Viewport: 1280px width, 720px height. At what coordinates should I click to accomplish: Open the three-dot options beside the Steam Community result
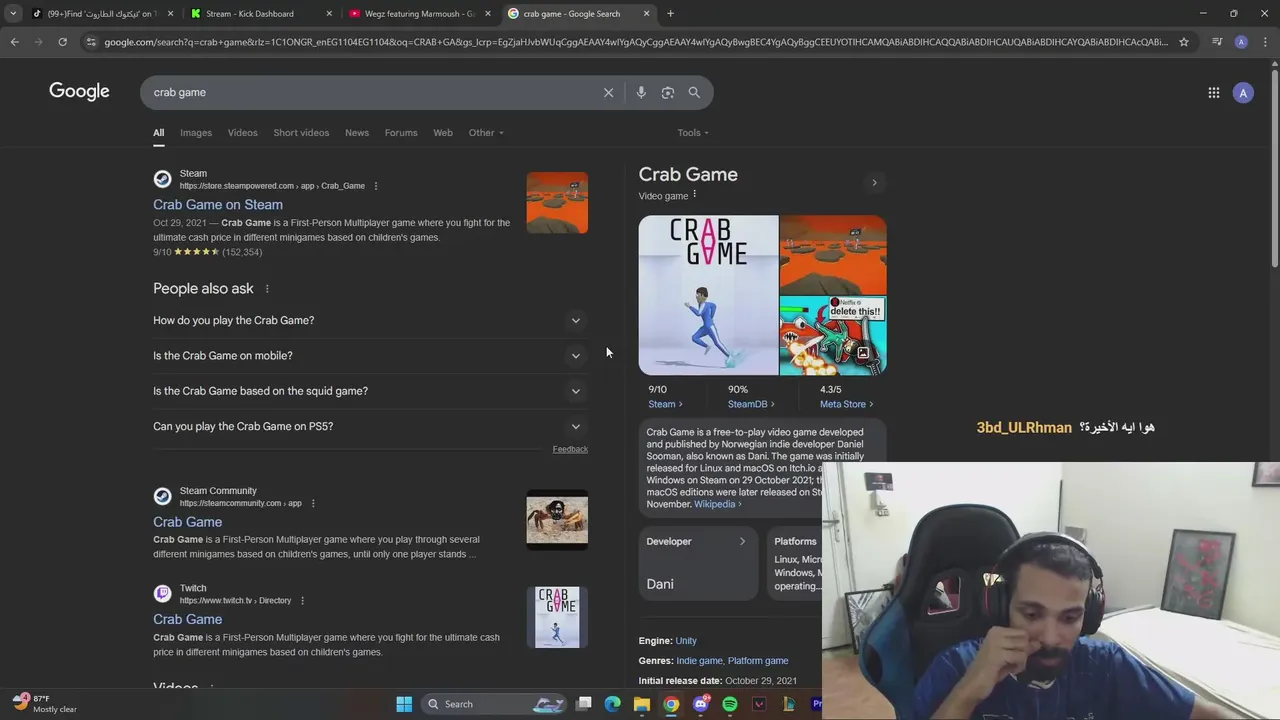tap(313, 503)
